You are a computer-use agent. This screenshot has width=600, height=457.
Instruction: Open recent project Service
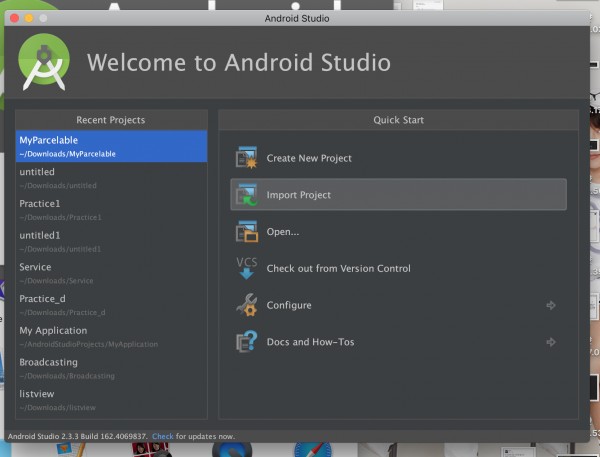click(x=111, y=273)
